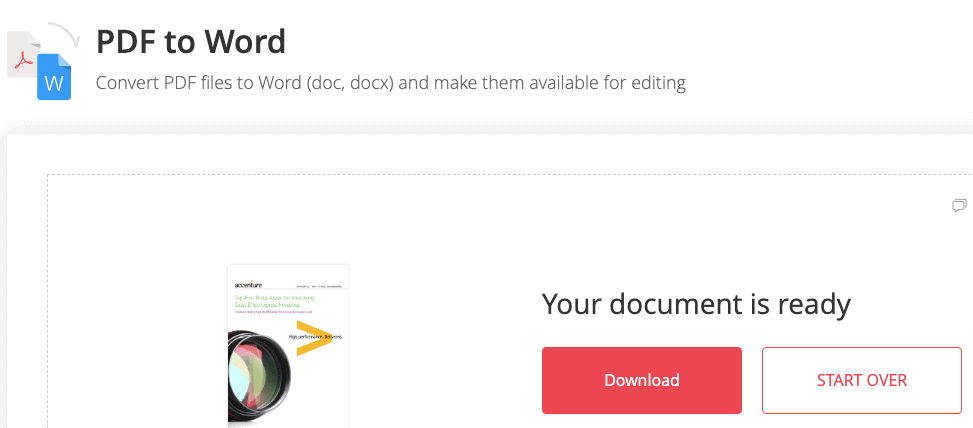Click the High performance Delivered tagline
Image resolution: width=973 pixels, height=428 pixels.
coord(316,337)
